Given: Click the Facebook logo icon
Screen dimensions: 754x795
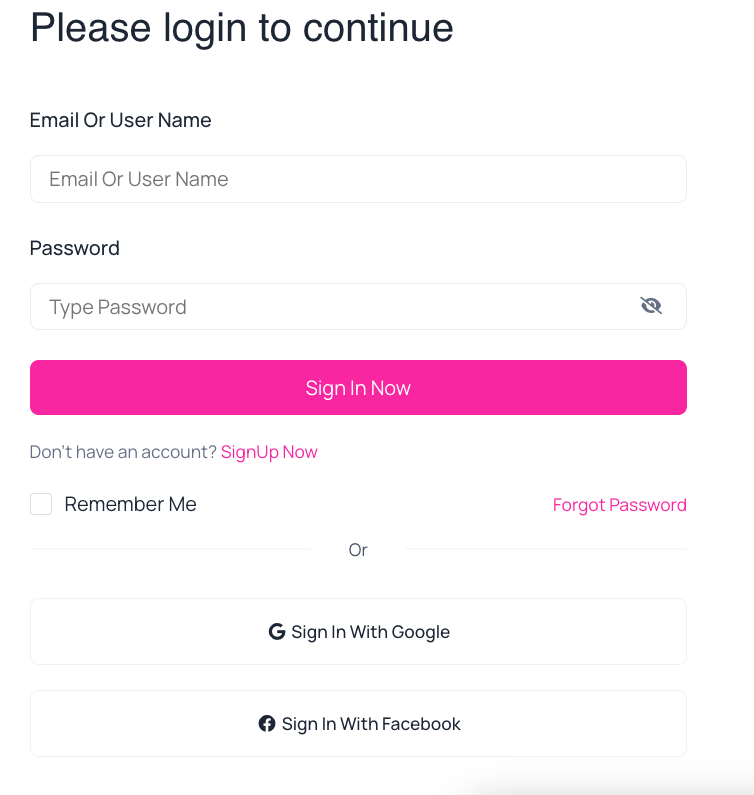Looking at the screenshot, I should pos(267,724).
